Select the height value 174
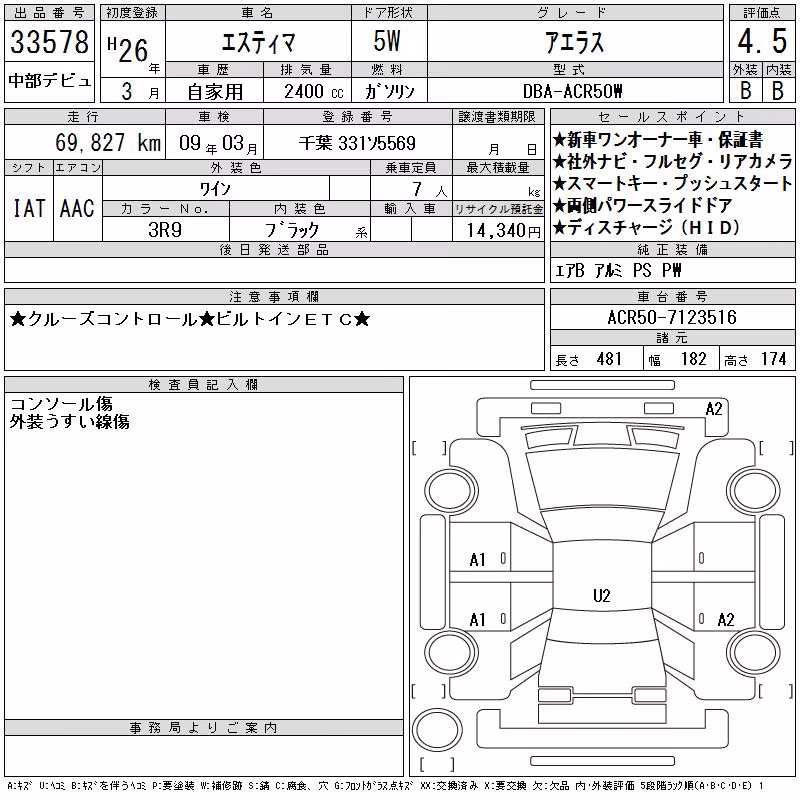Screen dimensions: 800x800 (x=774, y=359)
